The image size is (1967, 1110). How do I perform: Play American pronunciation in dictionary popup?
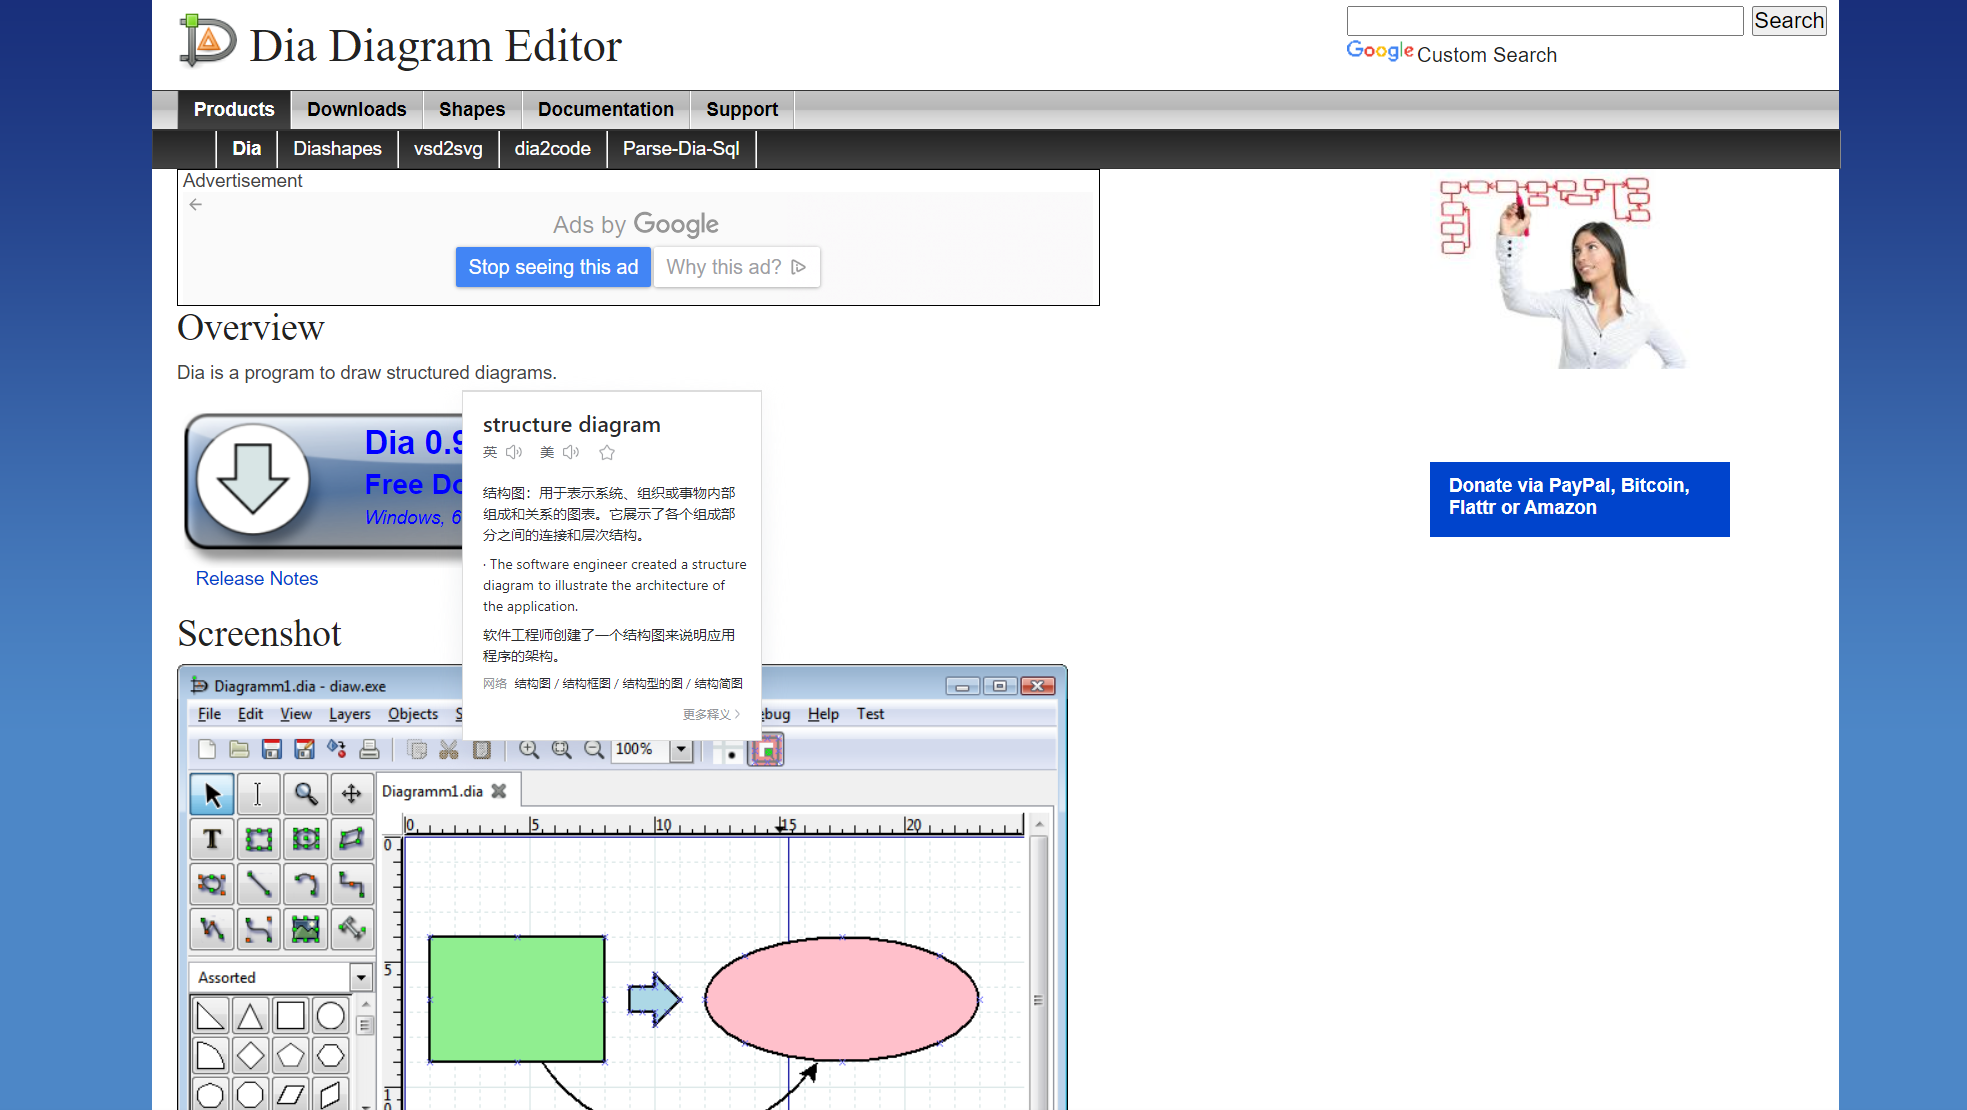(x=571, y=452)
